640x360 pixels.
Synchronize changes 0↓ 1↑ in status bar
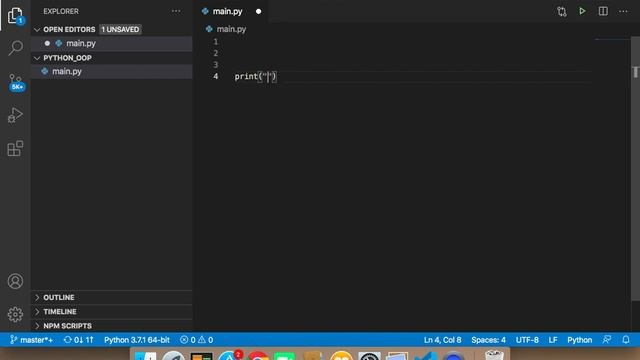78,340
